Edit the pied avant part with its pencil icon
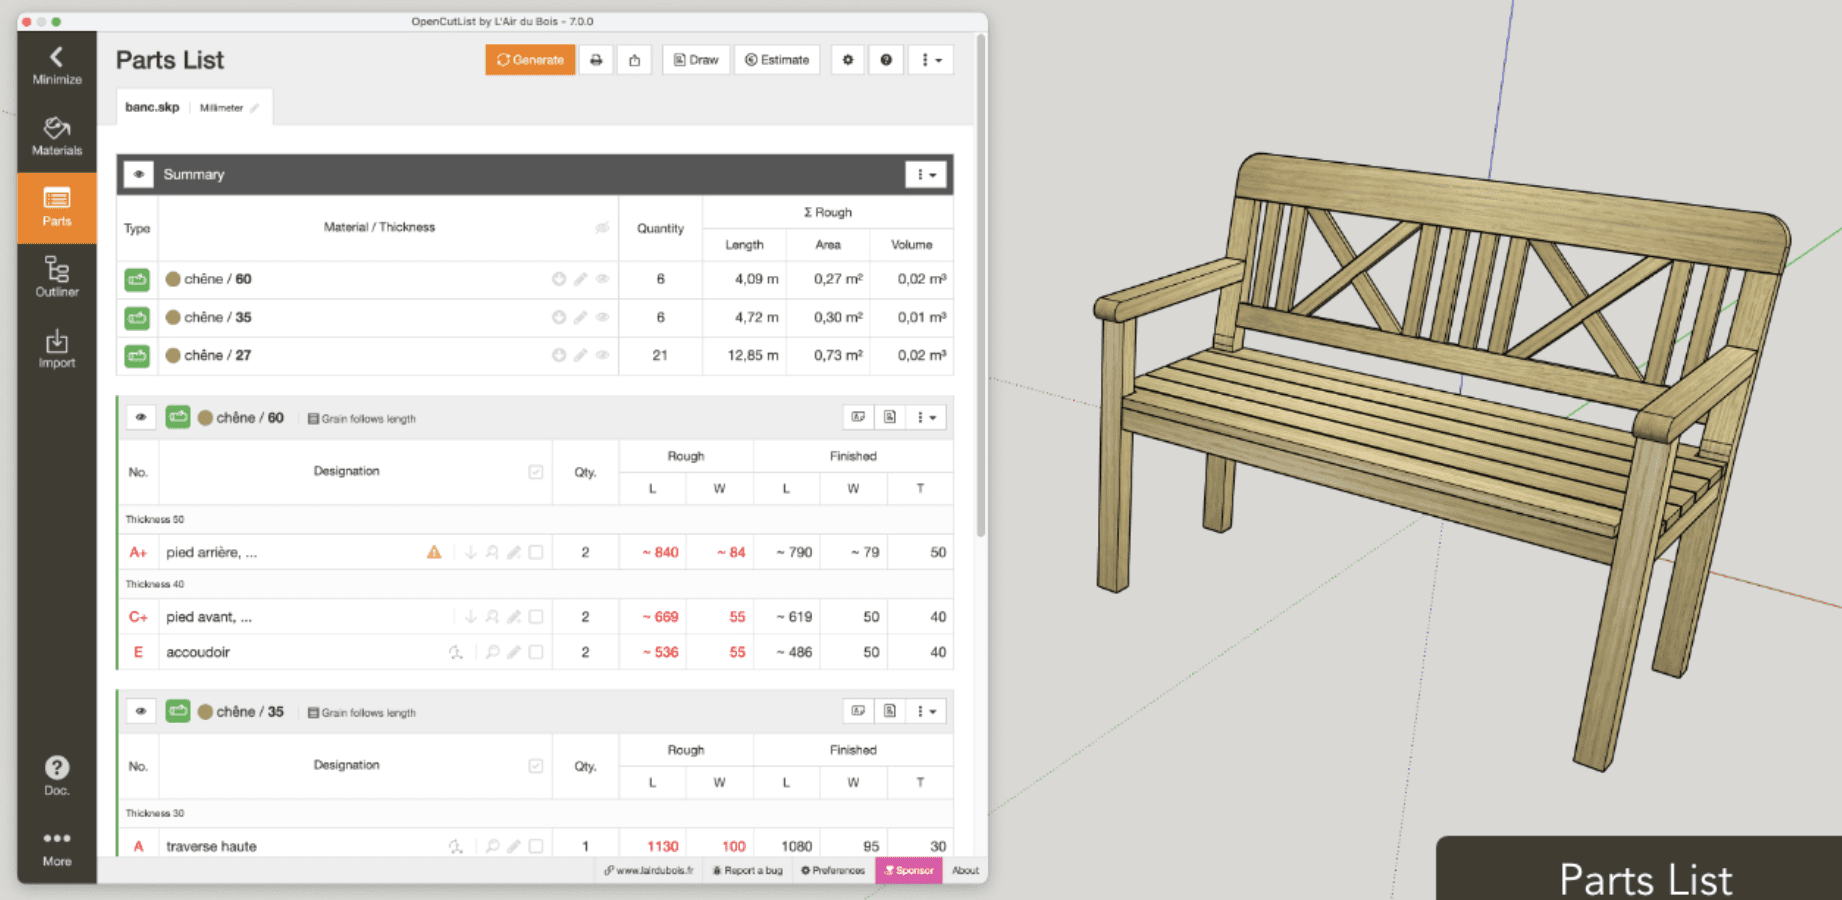Image resolution: width=1842 pixels, height=900 pixels. click(514, 617)
